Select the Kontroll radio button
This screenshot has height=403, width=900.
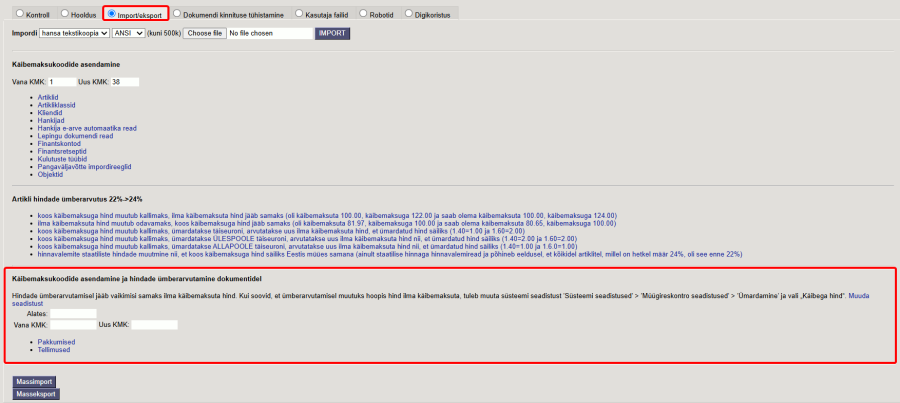[x=18, y=14]
